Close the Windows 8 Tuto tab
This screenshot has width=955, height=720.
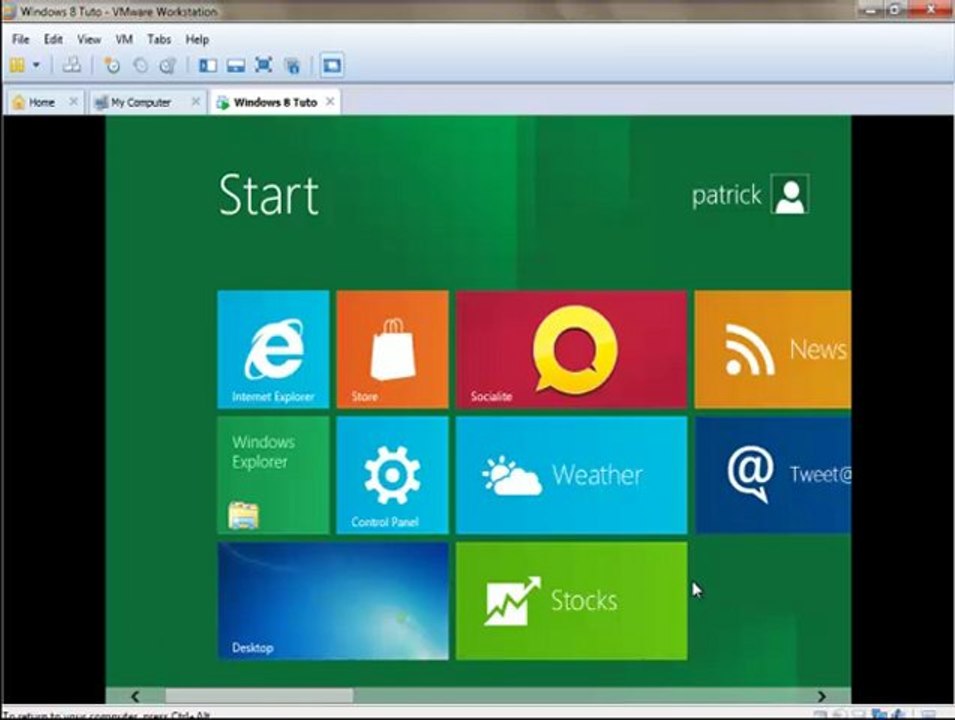click(x=330, y=101)
